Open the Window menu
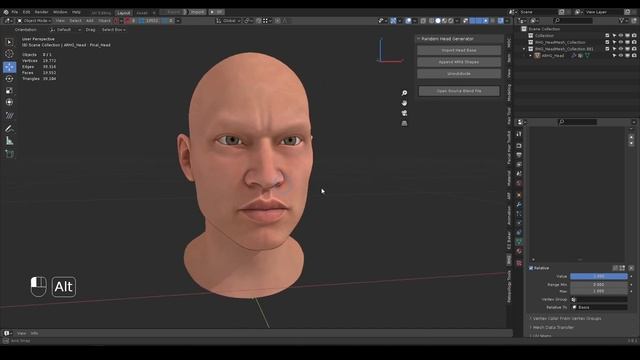Image resolution: width=640 pixels, height=360 pixels. coord(60,12)
